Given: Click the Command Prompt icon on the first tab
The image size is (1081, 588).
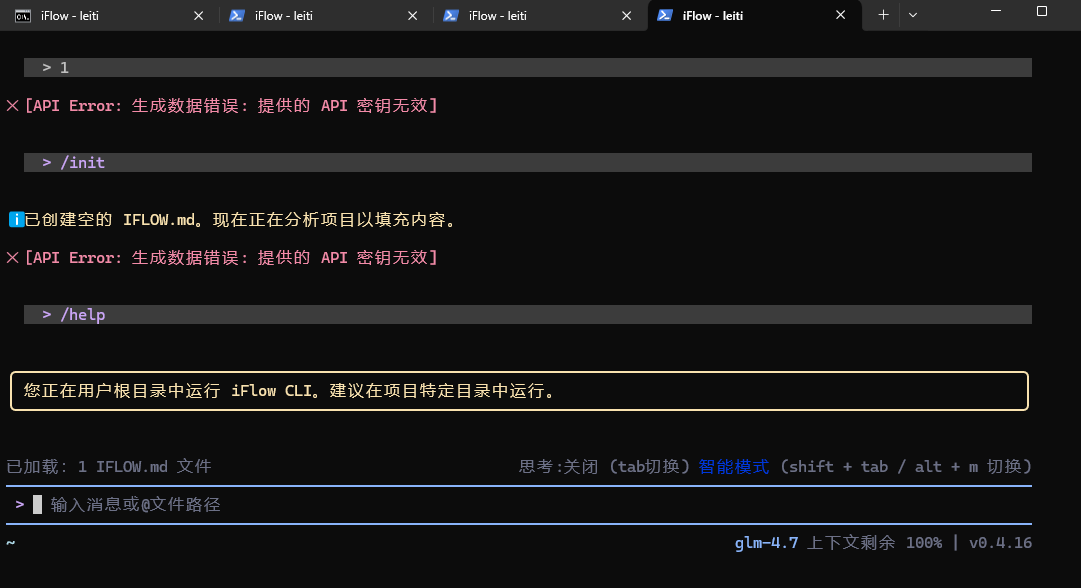Looking at the screenshot, I should click(23, 16).
